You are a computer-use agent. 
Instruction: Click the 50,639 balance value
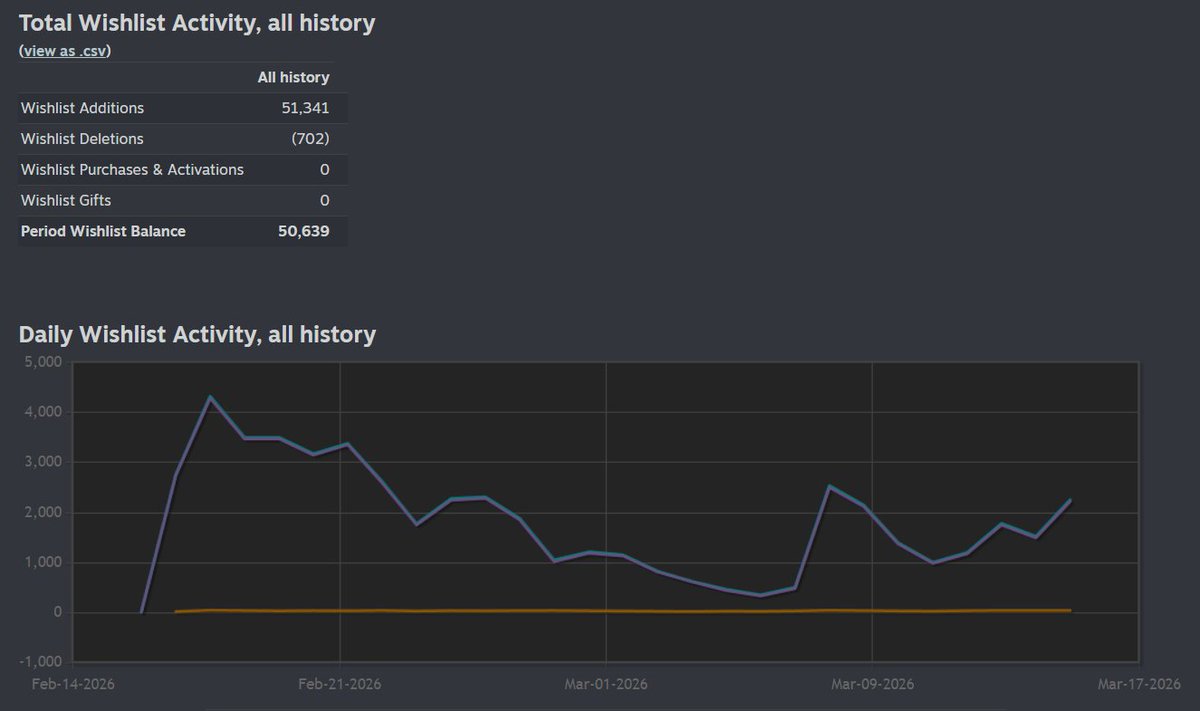coord(304,231)
